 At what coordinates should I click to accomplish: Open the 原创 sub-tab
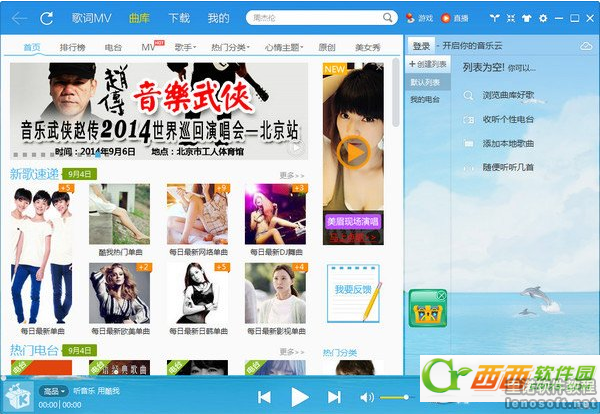pyautogui.click(x=327, y=47)
